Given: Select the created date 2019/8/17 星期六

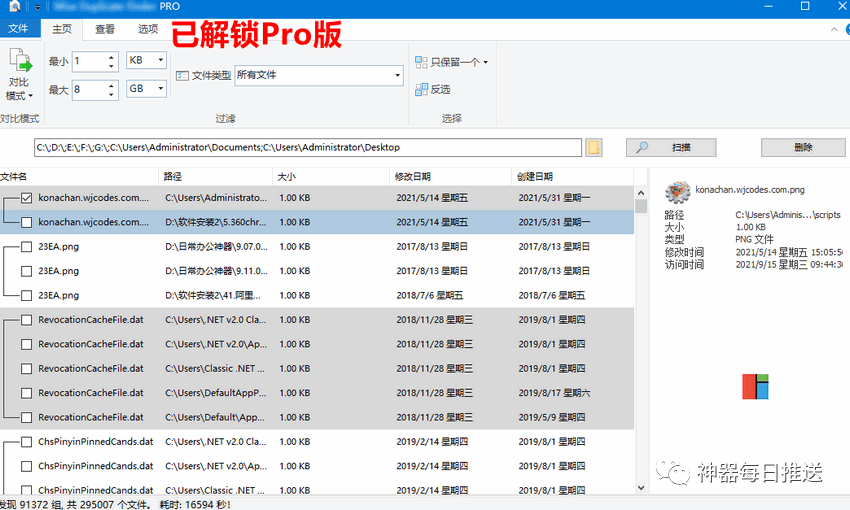Looking at the screenshot, I should [554, 393].
